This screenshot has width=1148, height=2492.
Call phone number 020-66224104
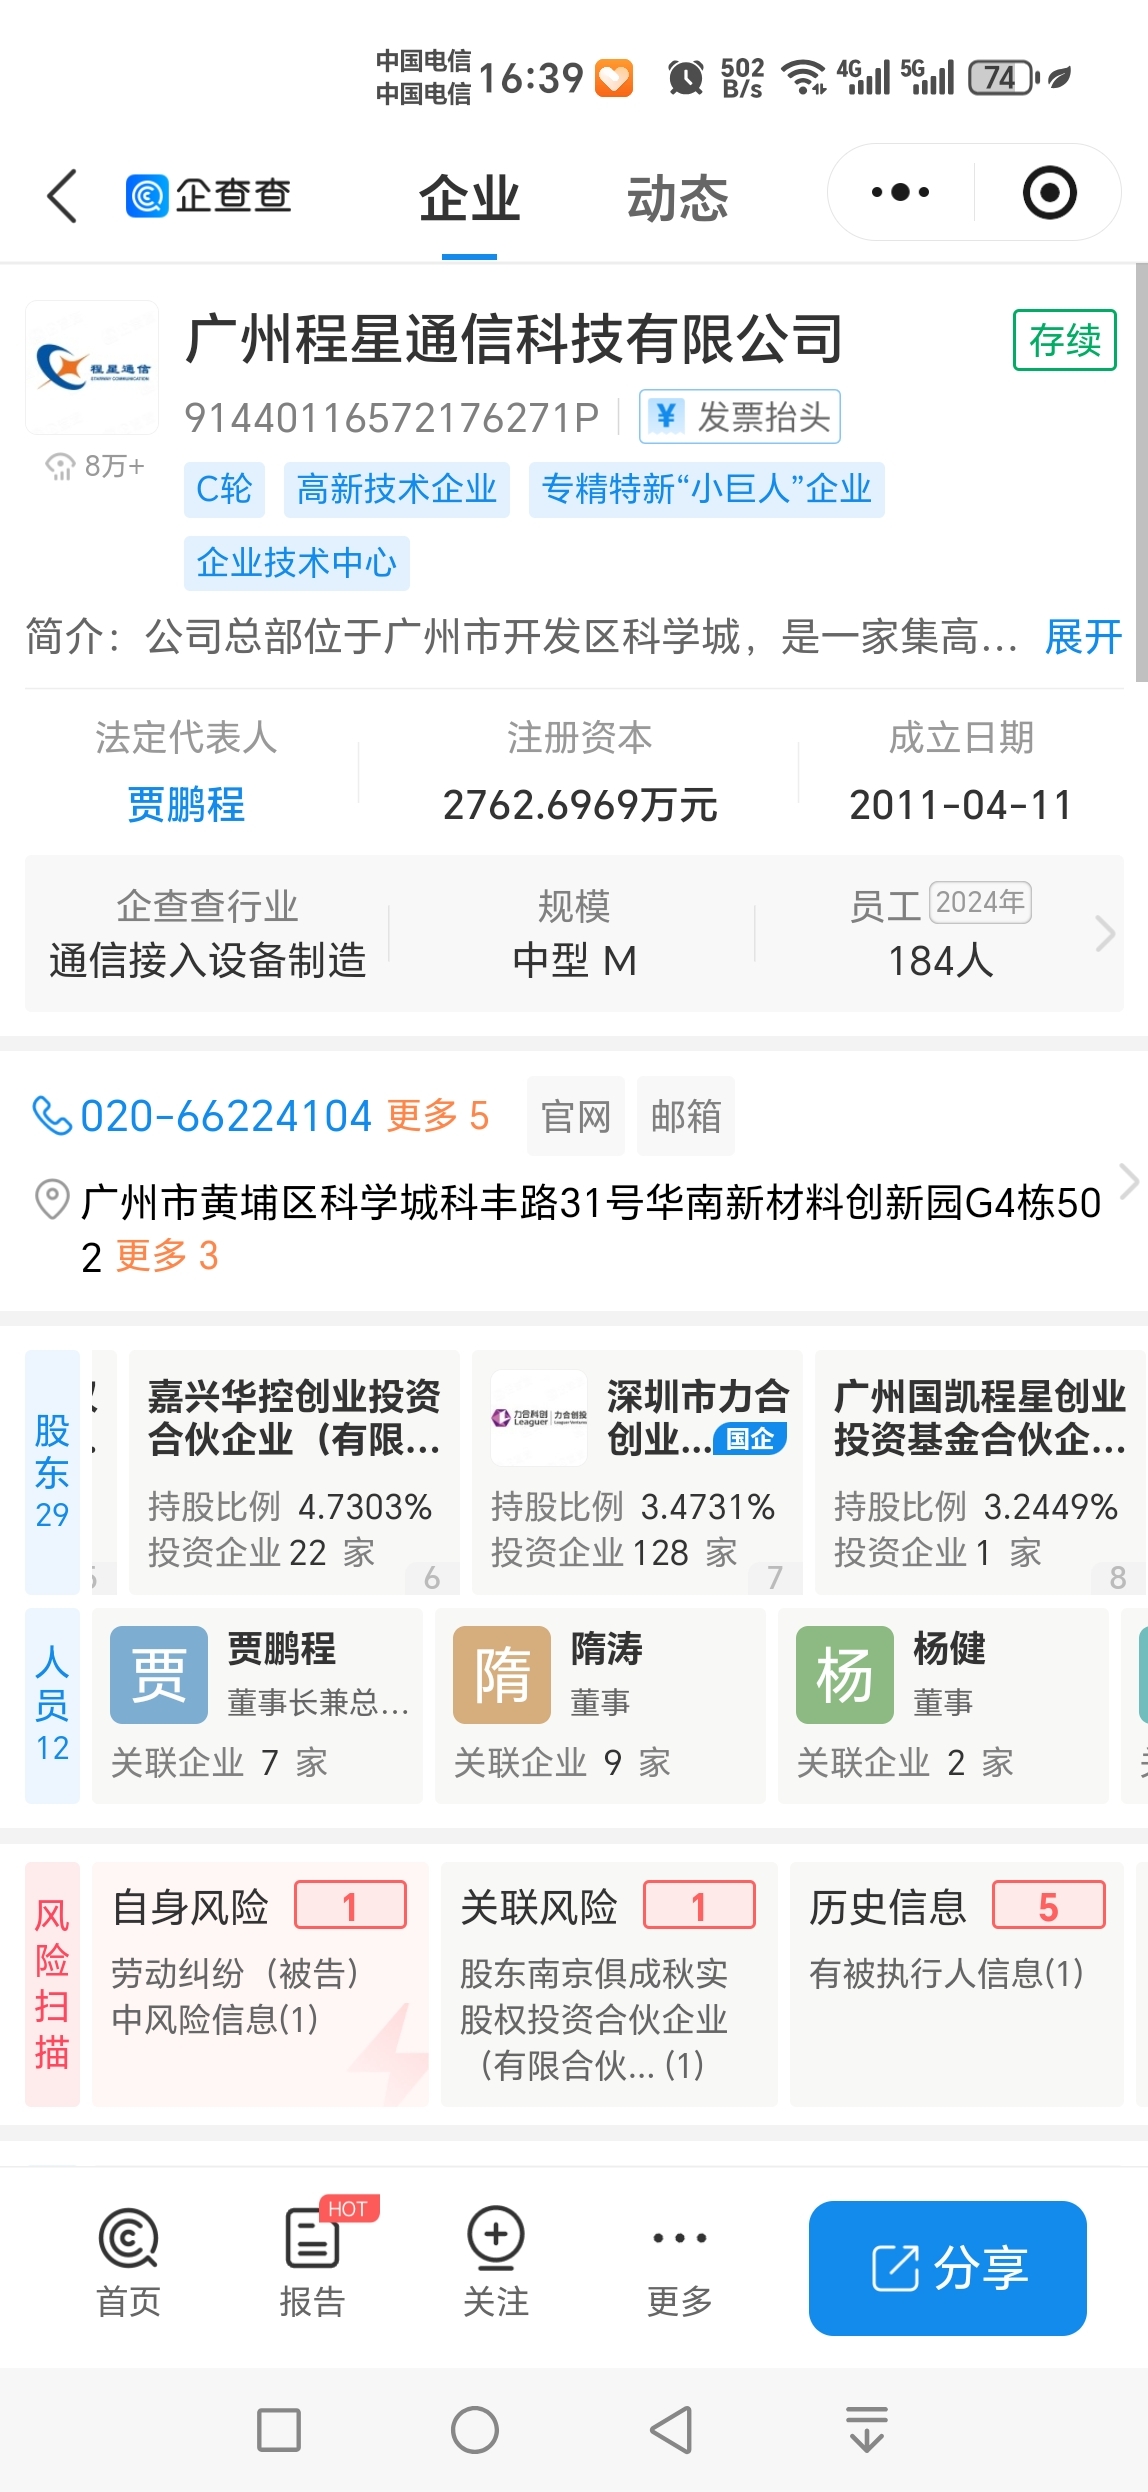point(226,1115)
